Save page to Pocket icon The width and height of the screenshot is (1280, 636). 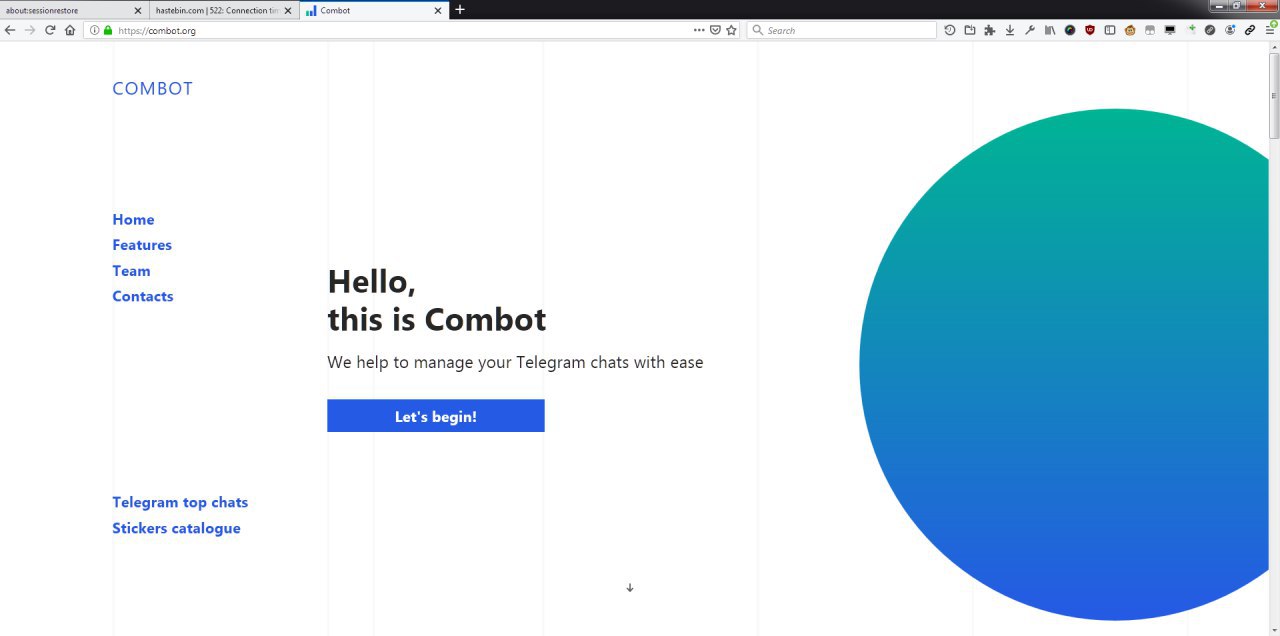pyautogui.click(x=715, y=30)
